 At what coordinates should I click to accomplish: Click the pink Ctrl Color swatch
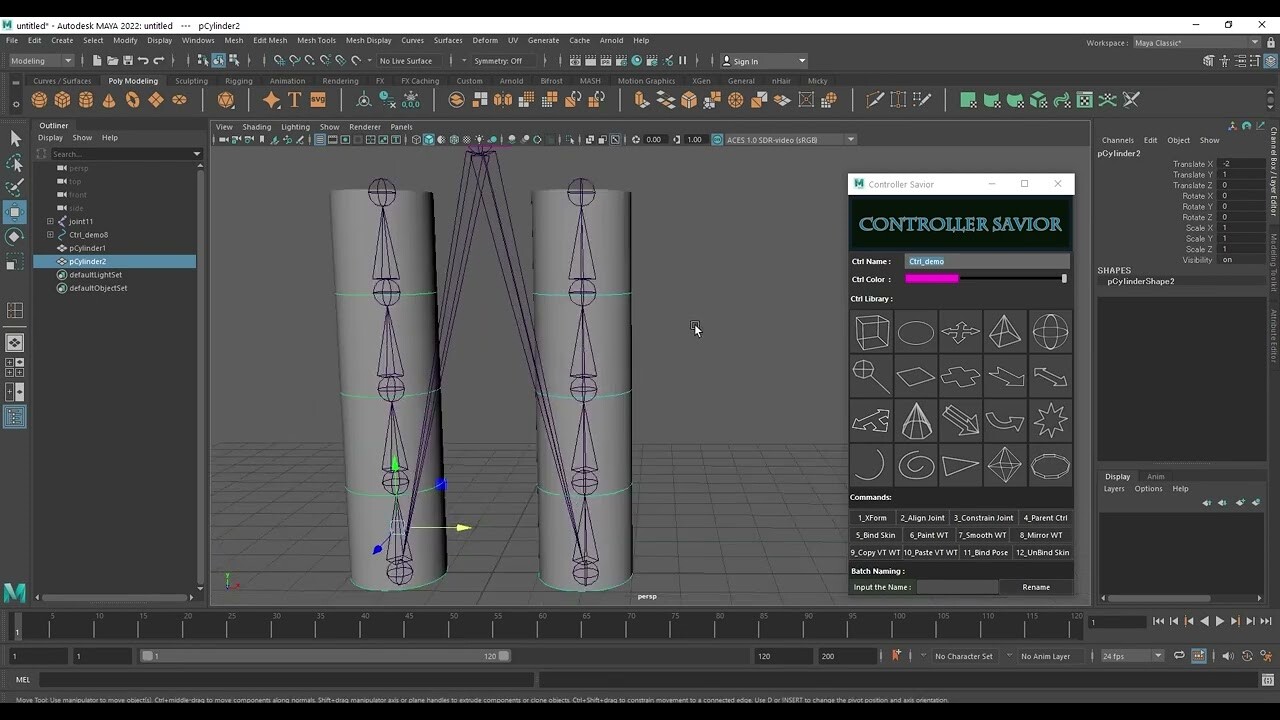tap(931, 279)
